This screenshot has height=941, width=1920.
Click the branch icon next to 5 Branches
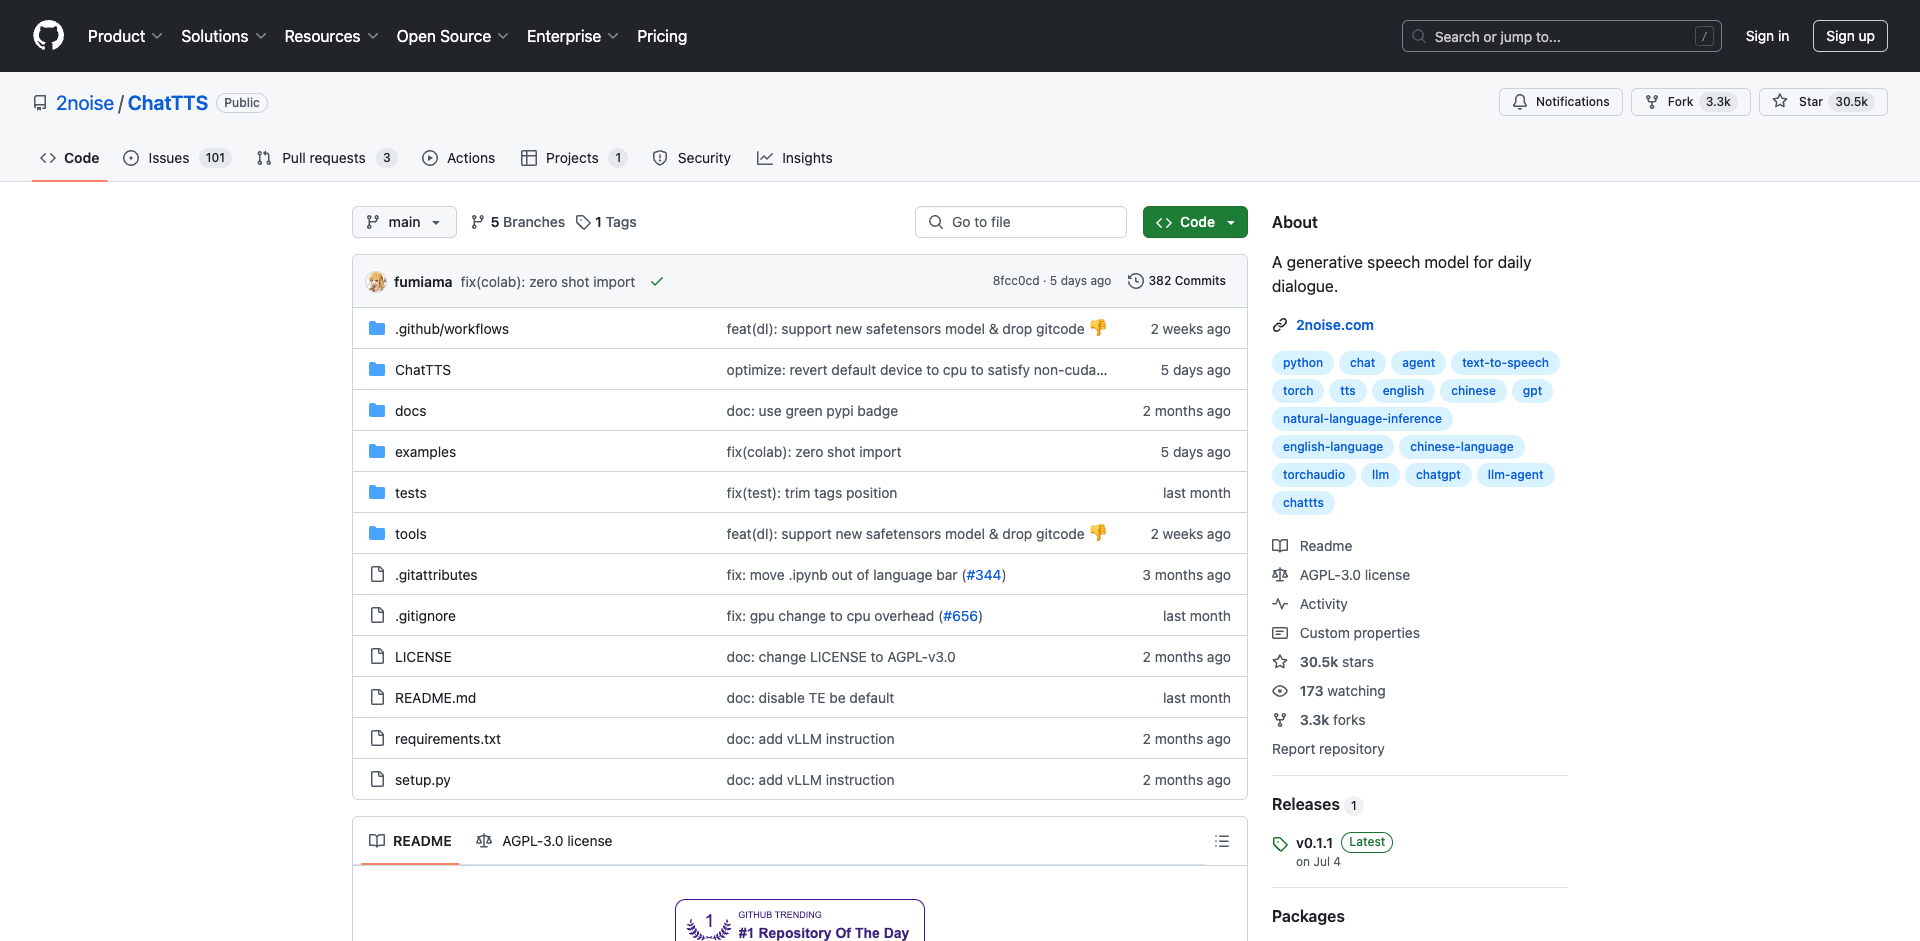[x=478, y=222]
